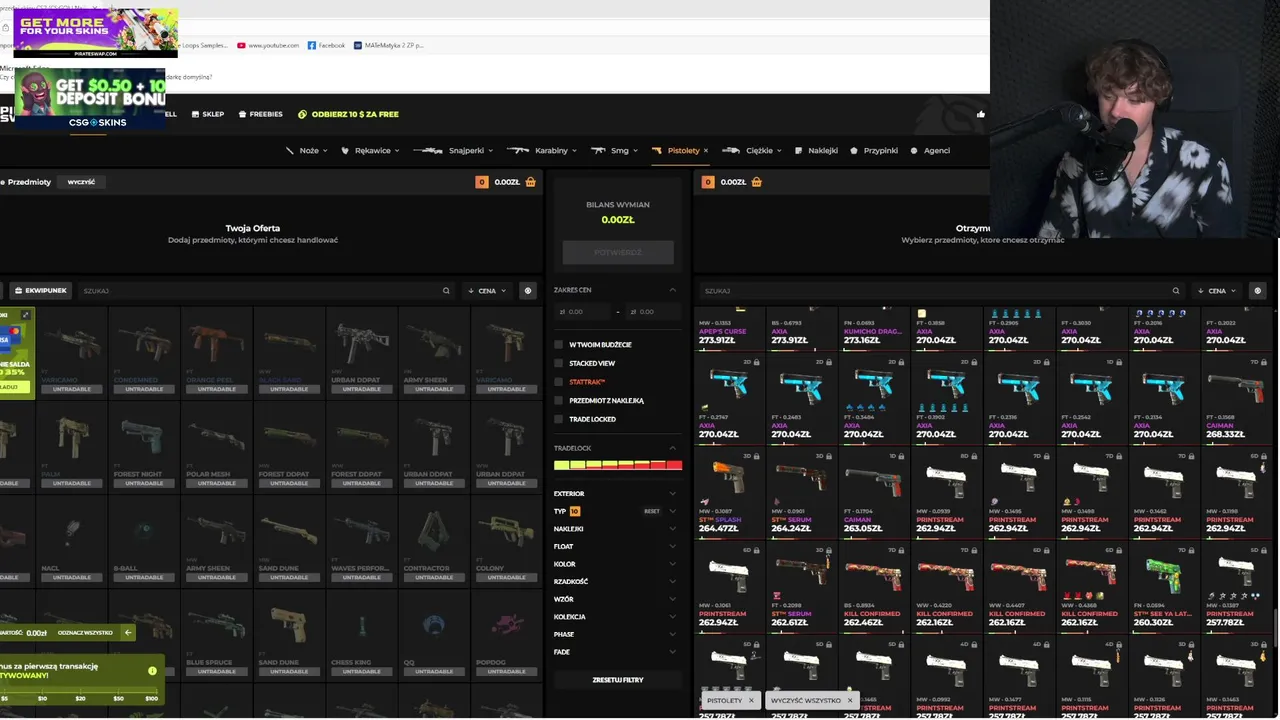Open inventory Cena sort dropdown
Viewport: 1280px width, 720px height.
487,291
